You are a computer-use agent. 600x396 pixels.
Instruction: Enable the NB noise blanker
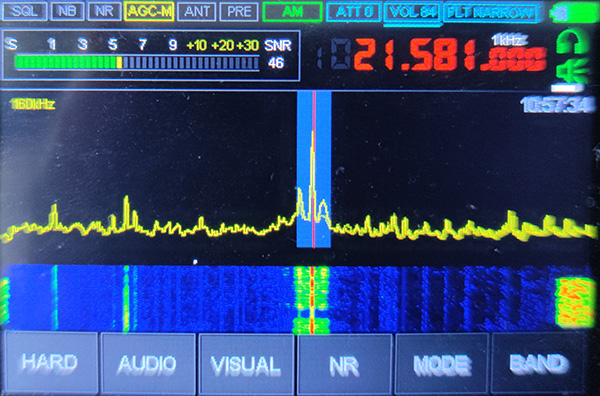[x=67, y=11]
